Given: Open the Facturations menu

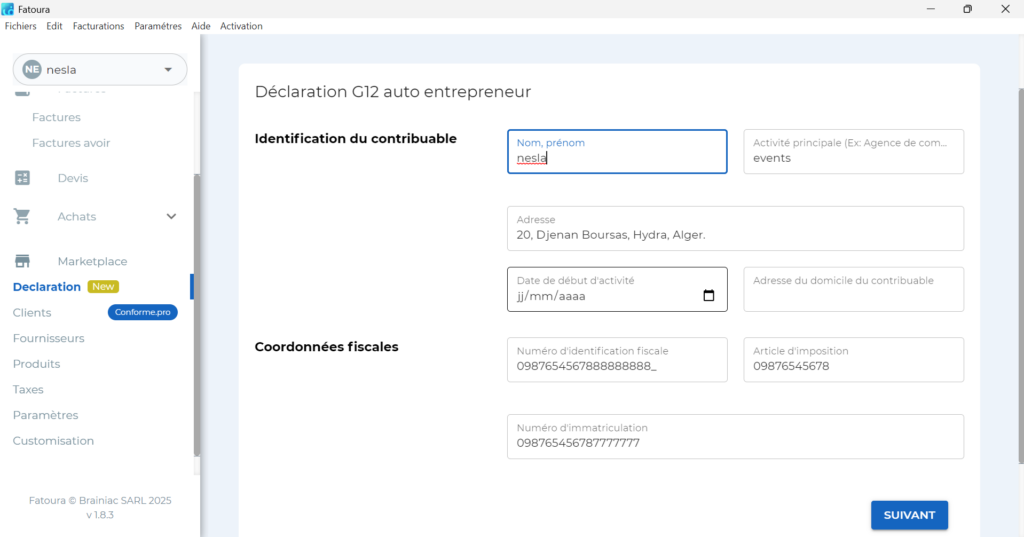Looking at the screenshot, I should pos(98,26).
